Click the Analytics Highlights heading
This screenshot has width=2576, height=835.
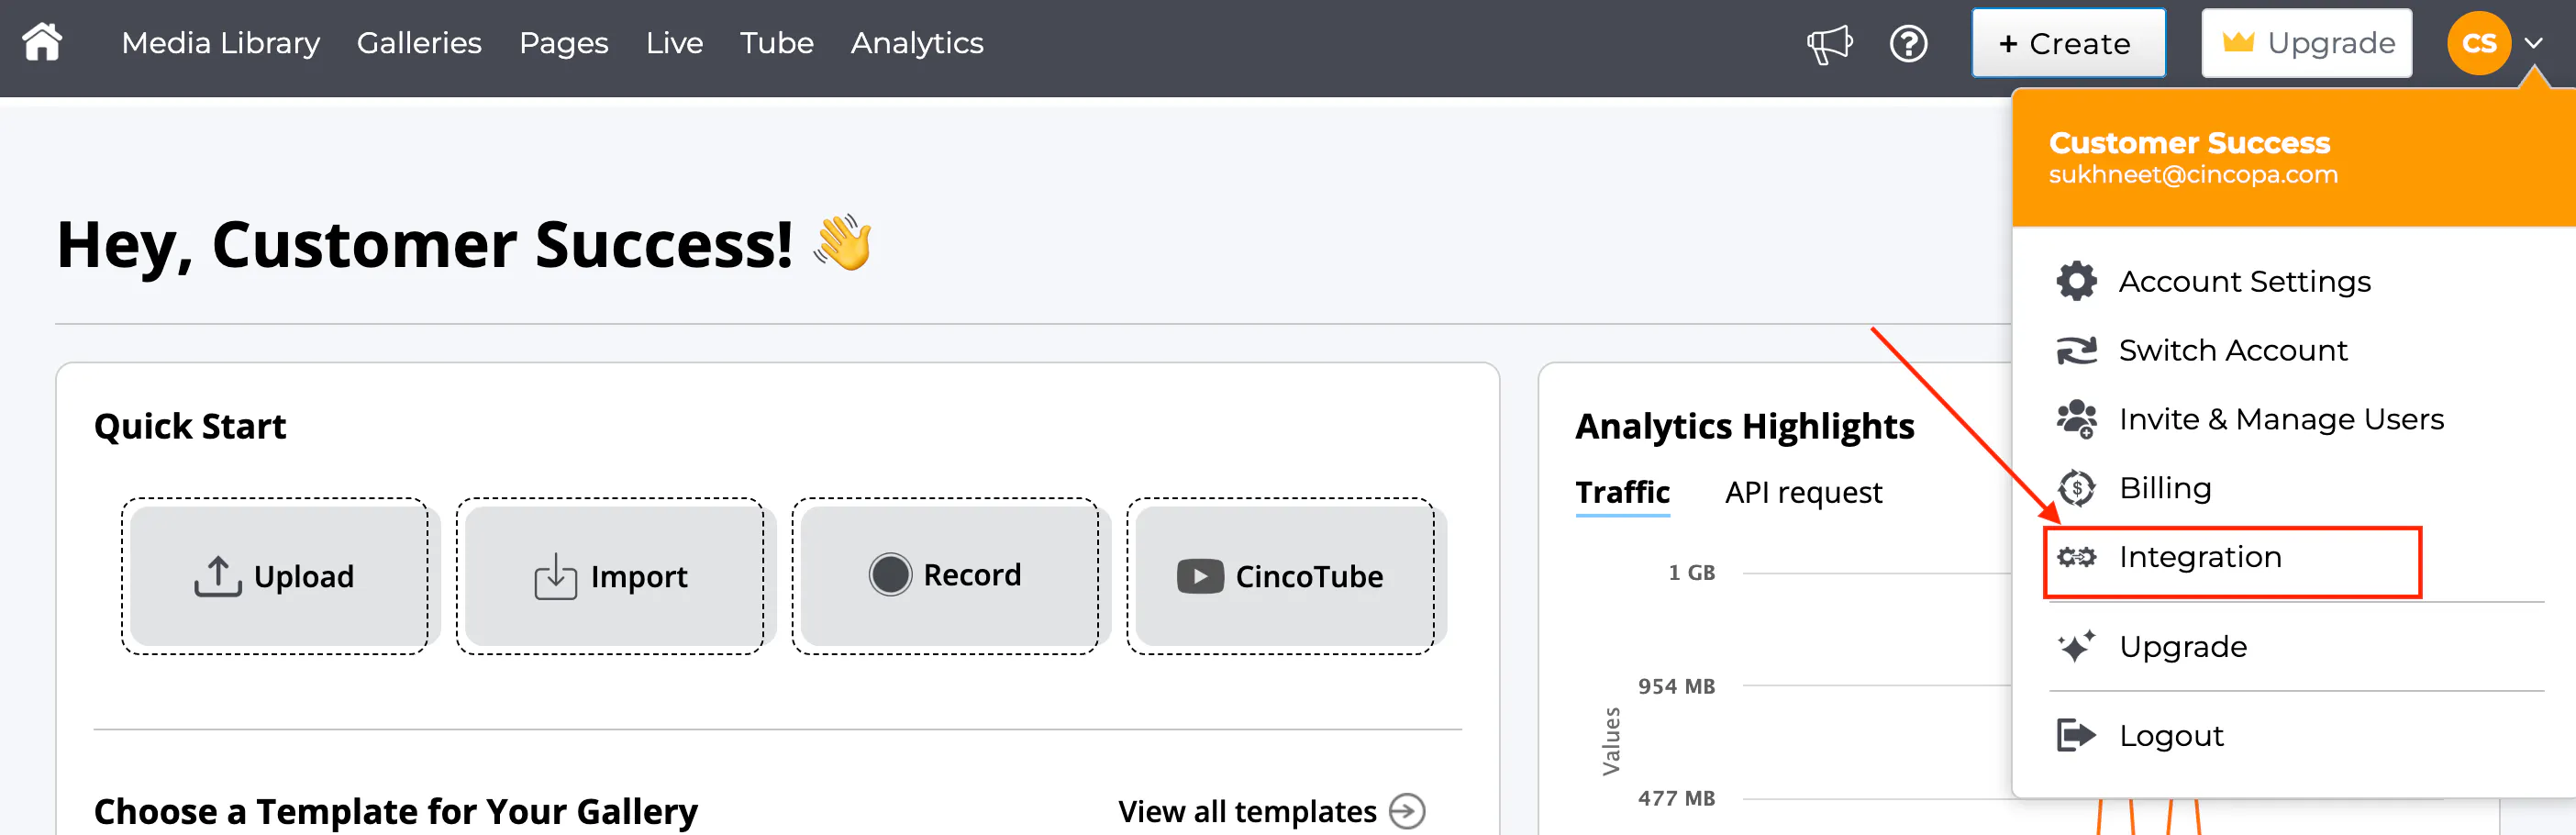1744,426
